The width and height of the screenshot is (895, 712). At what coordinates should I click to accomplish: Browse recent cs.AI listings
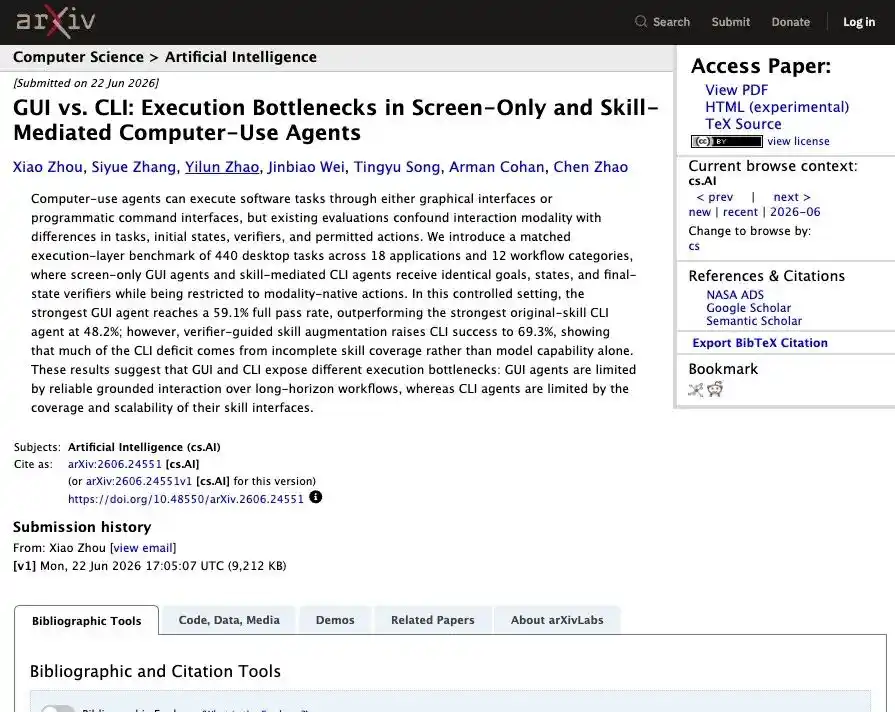point(740,212)
